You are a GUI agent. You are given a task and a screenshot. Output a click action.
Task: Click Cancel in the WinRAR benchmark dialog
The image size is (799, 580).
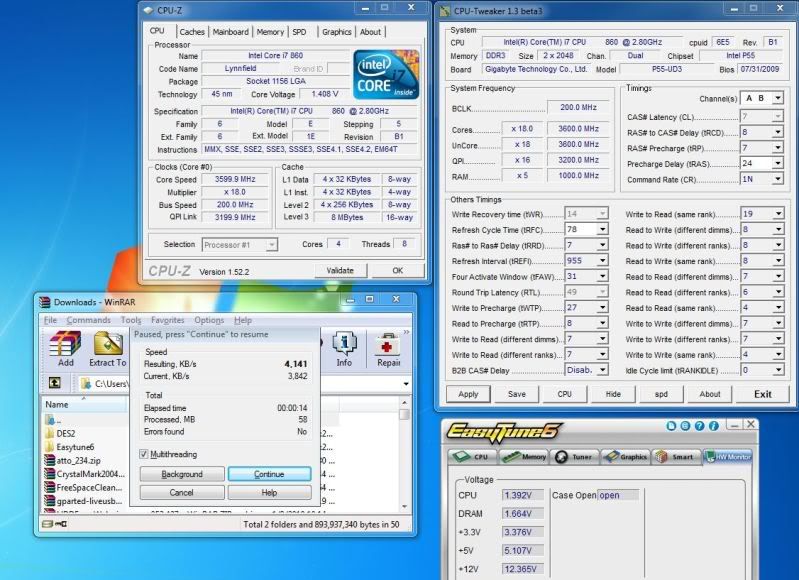[181, 492]
